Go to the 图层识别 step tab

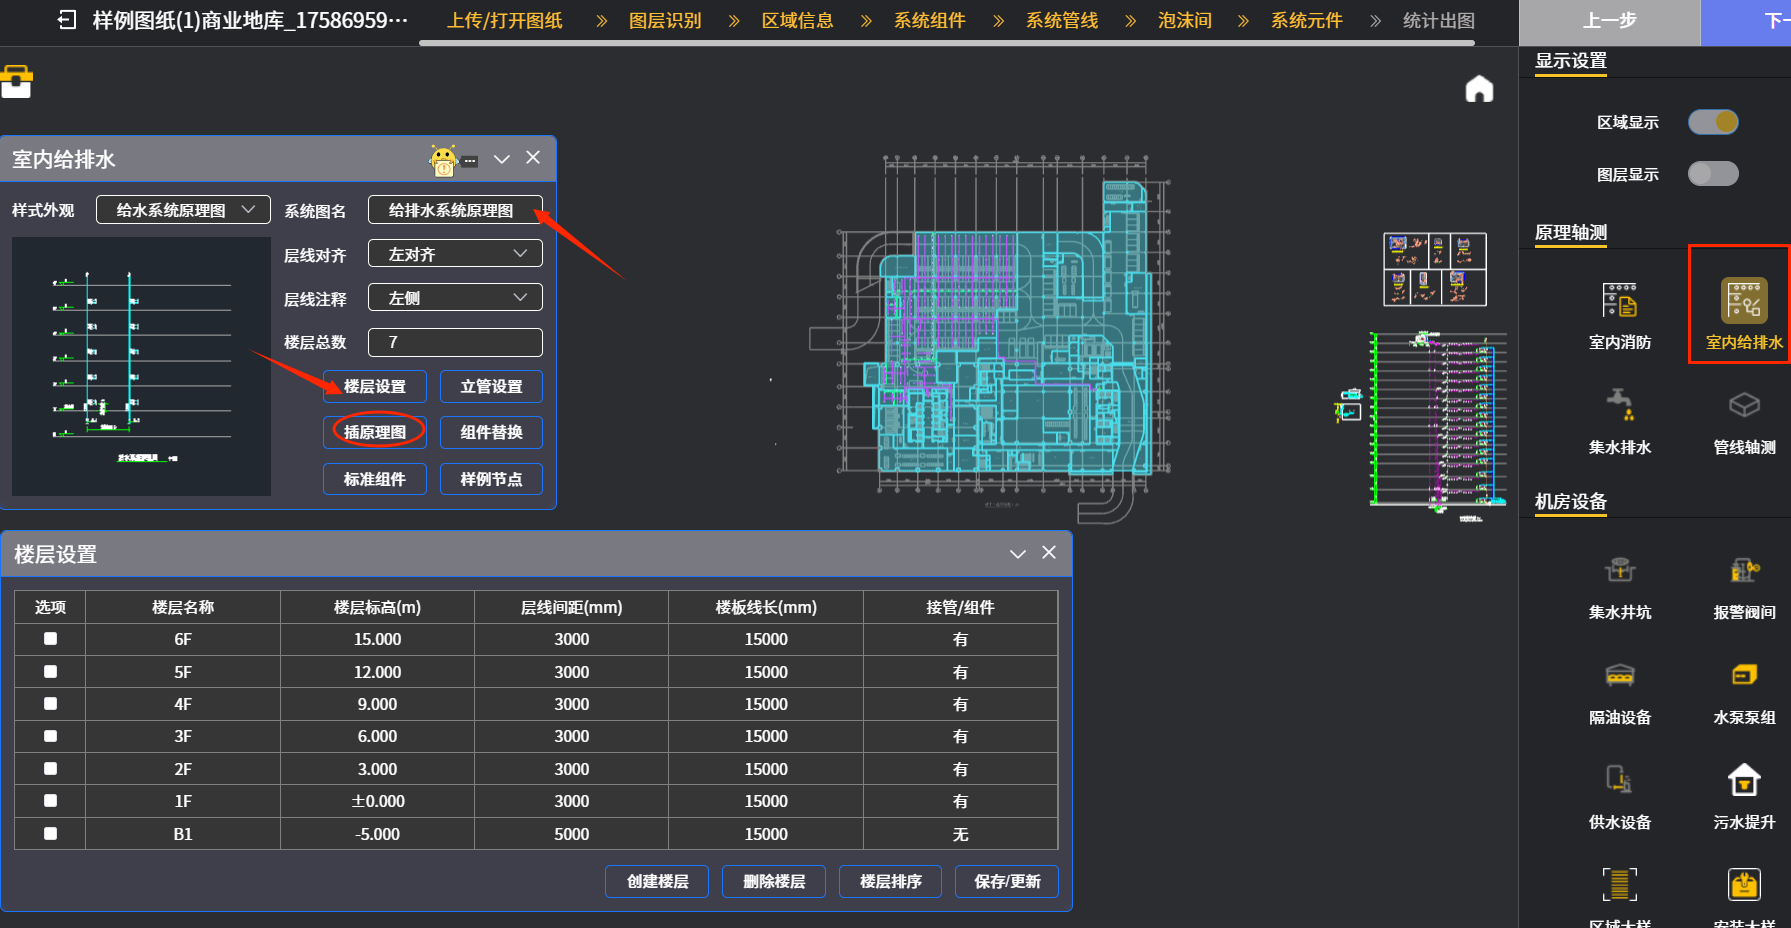pos(665,21)
